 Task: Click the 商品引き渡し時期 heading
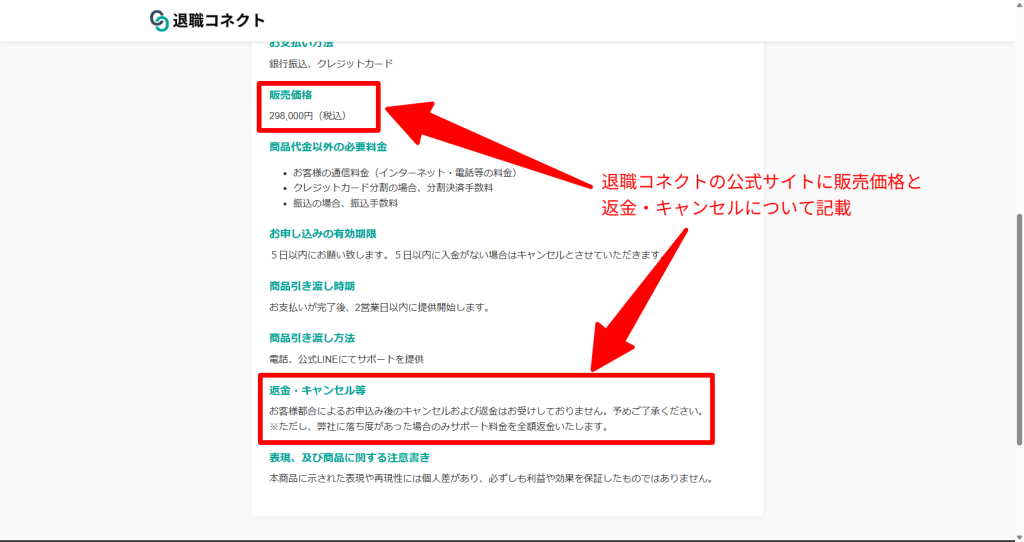(312, 286)
